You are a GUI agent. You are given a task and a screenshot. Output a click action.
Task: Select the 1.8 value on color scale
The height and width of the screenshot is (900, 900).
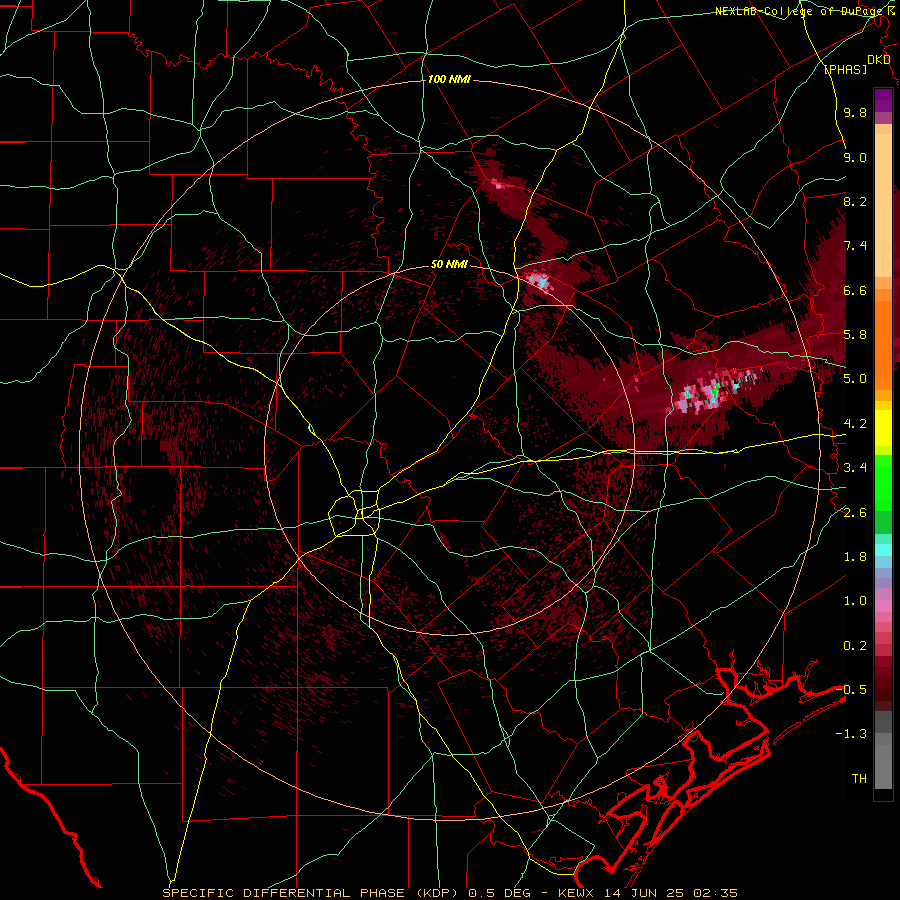click(855, 557)
